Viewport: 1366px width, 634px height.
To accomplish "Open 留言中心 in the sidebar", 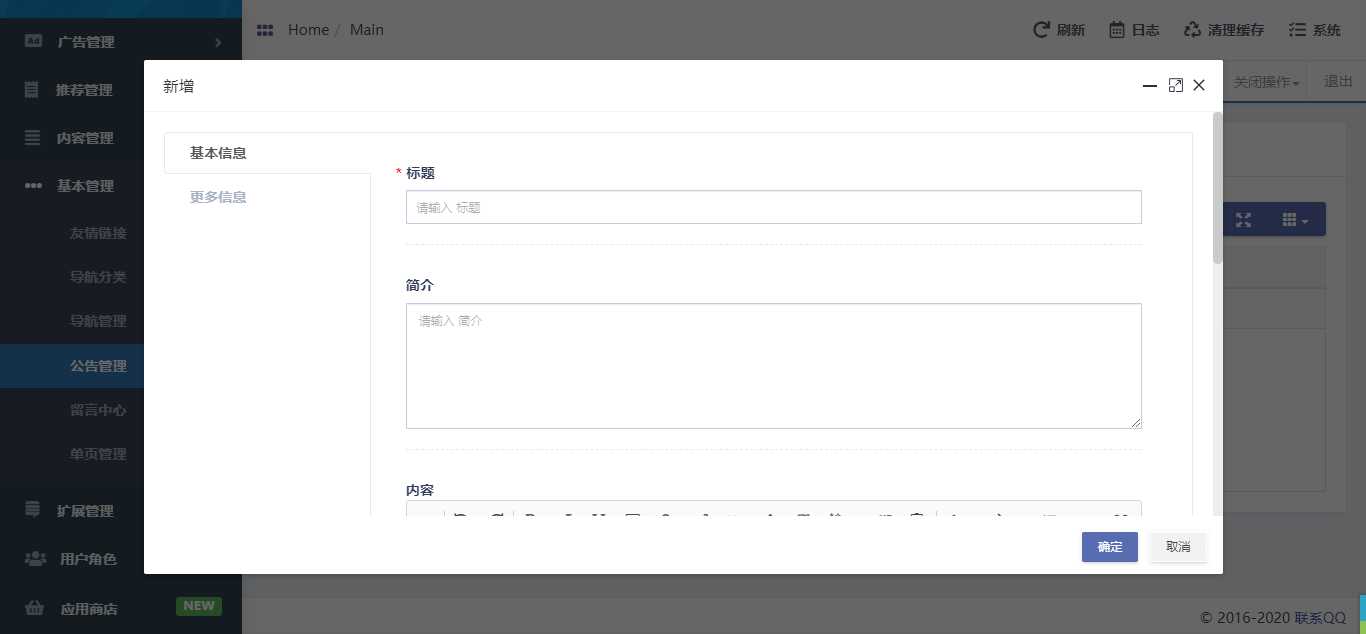I will point(98,410).
